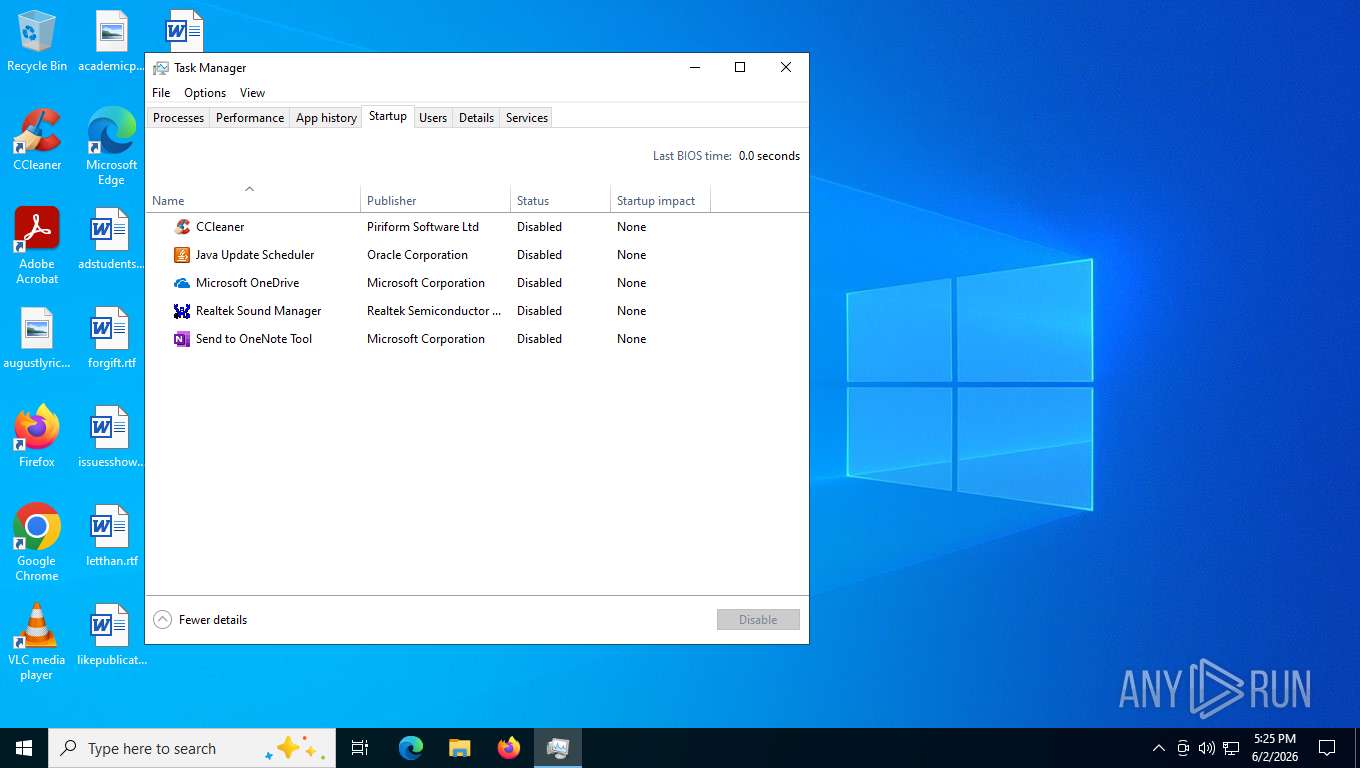Open CCleaner desktop shortcut
Viewport: 1360px width, 768px height.
coord(37,140)
